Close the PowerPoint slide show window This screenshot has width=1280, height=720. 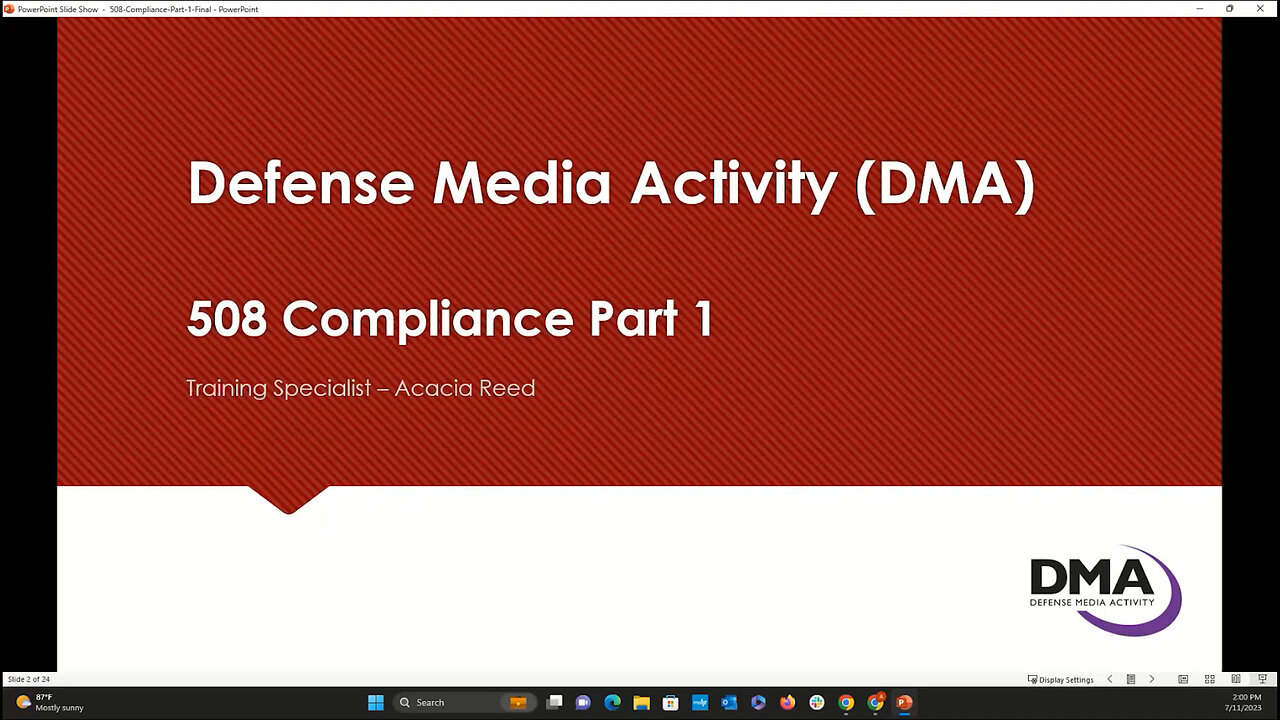pos(1259,9)
